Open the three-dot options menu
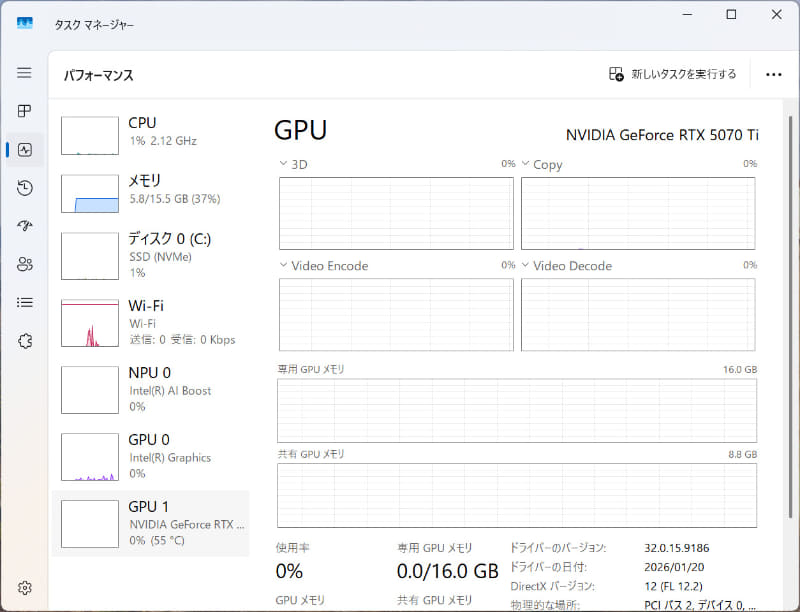This screenshot has width=800, height=612. tap(773, 73)
